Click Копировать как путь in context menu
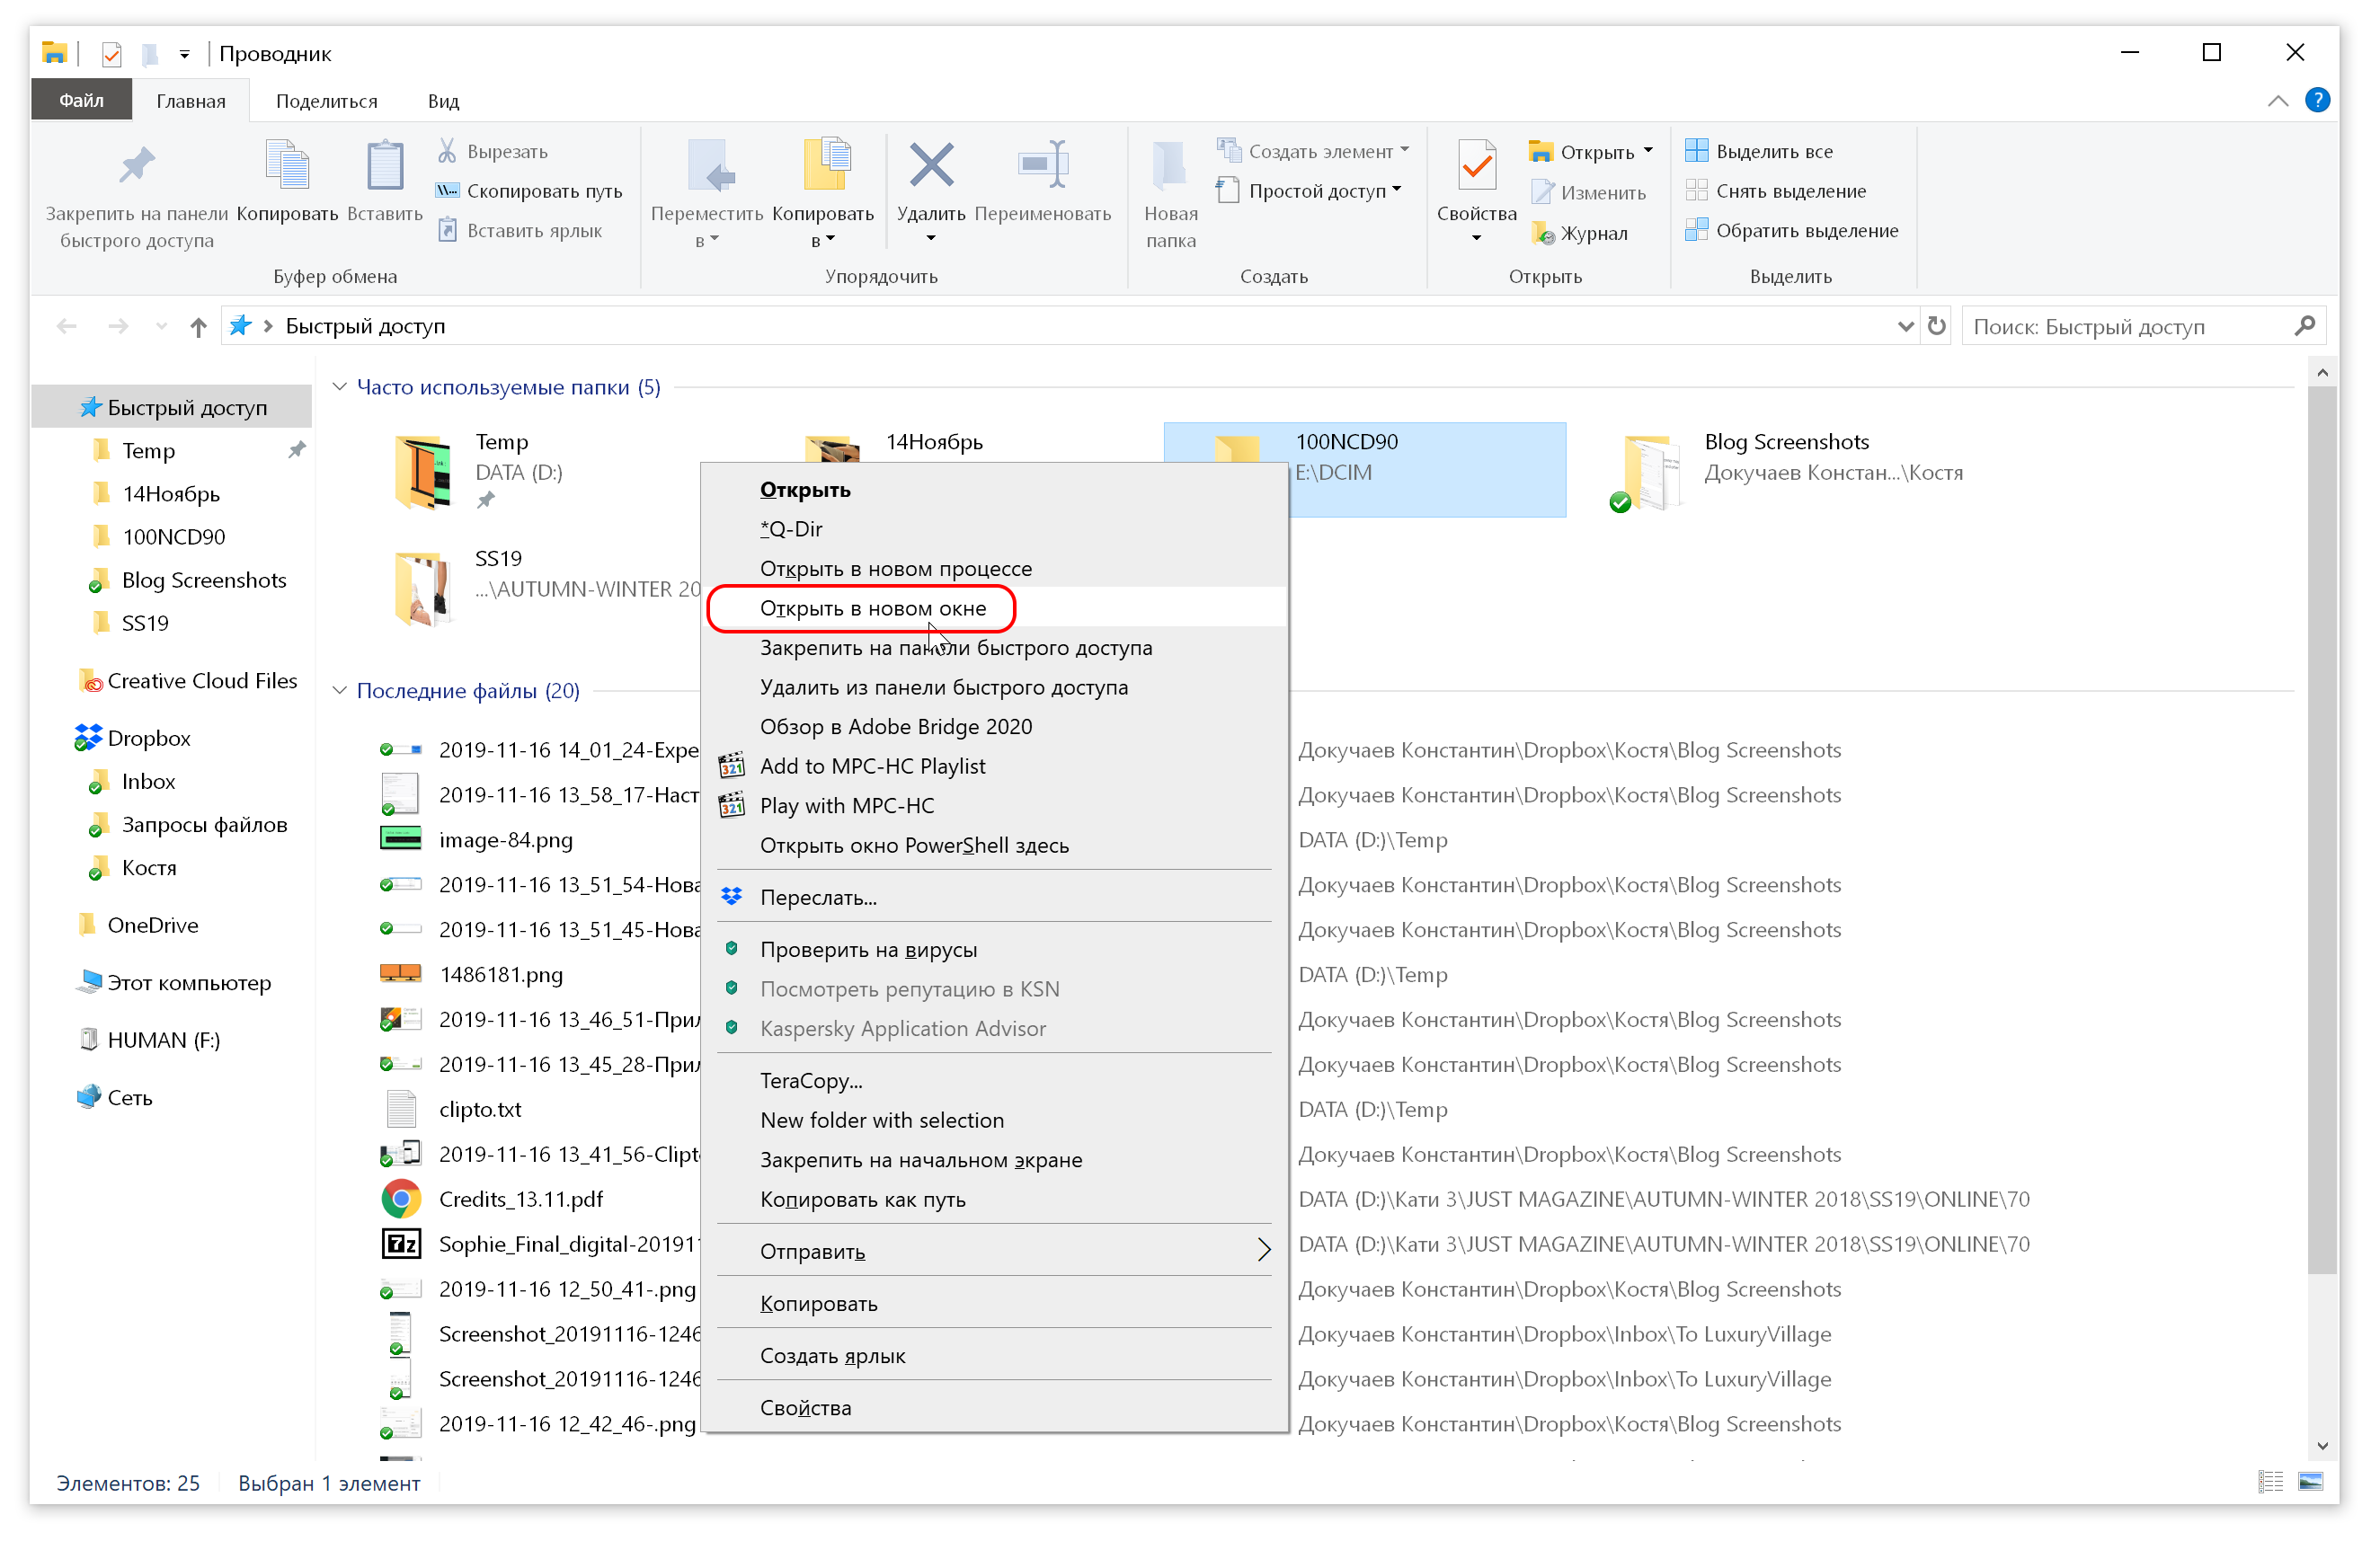2380x1550 pixels. (x=862, y=1199)
